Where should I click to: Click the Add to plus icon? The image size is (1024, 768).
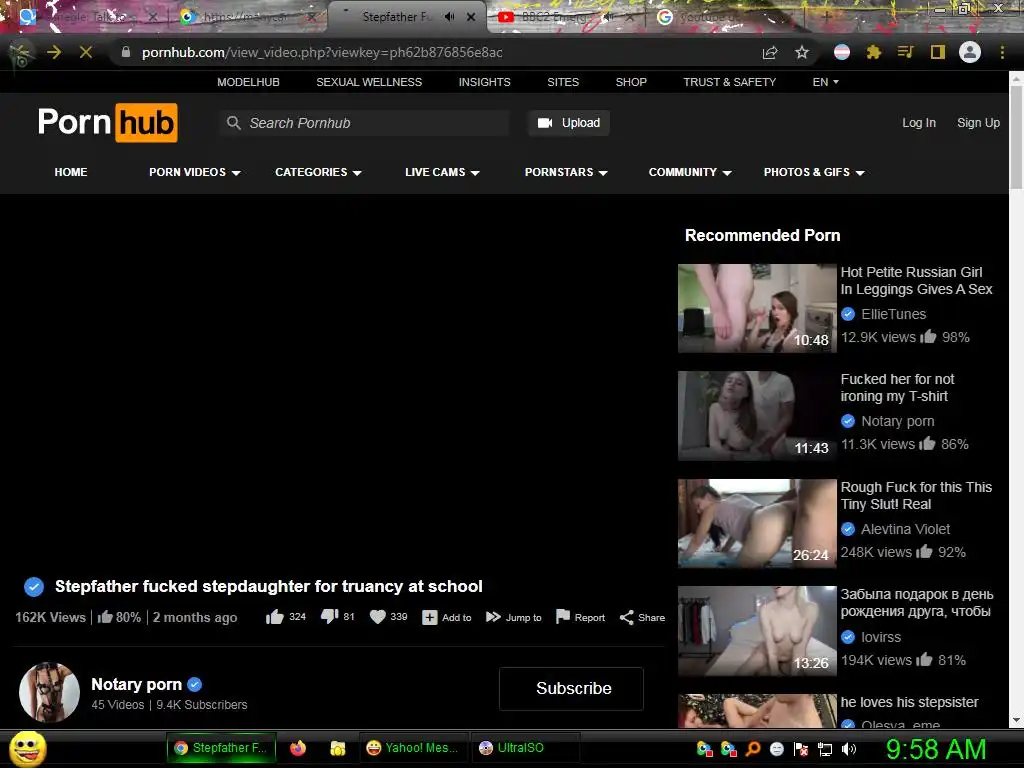click(x=430, y=617)
